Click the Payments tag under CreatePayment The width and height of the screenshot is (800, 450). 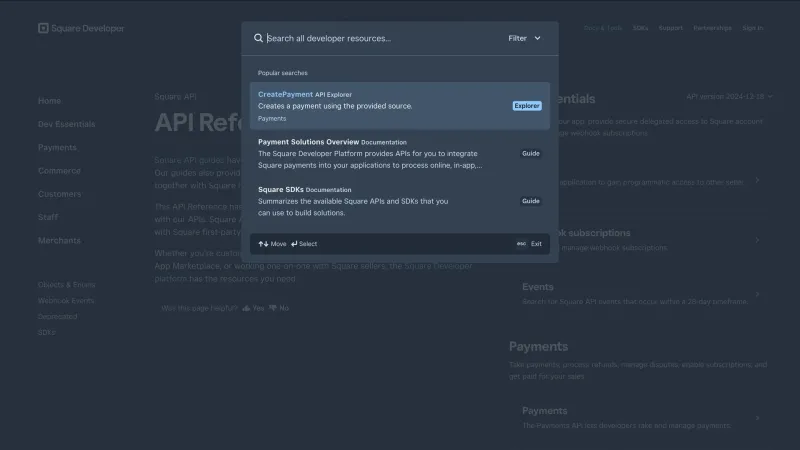point(272,118)
